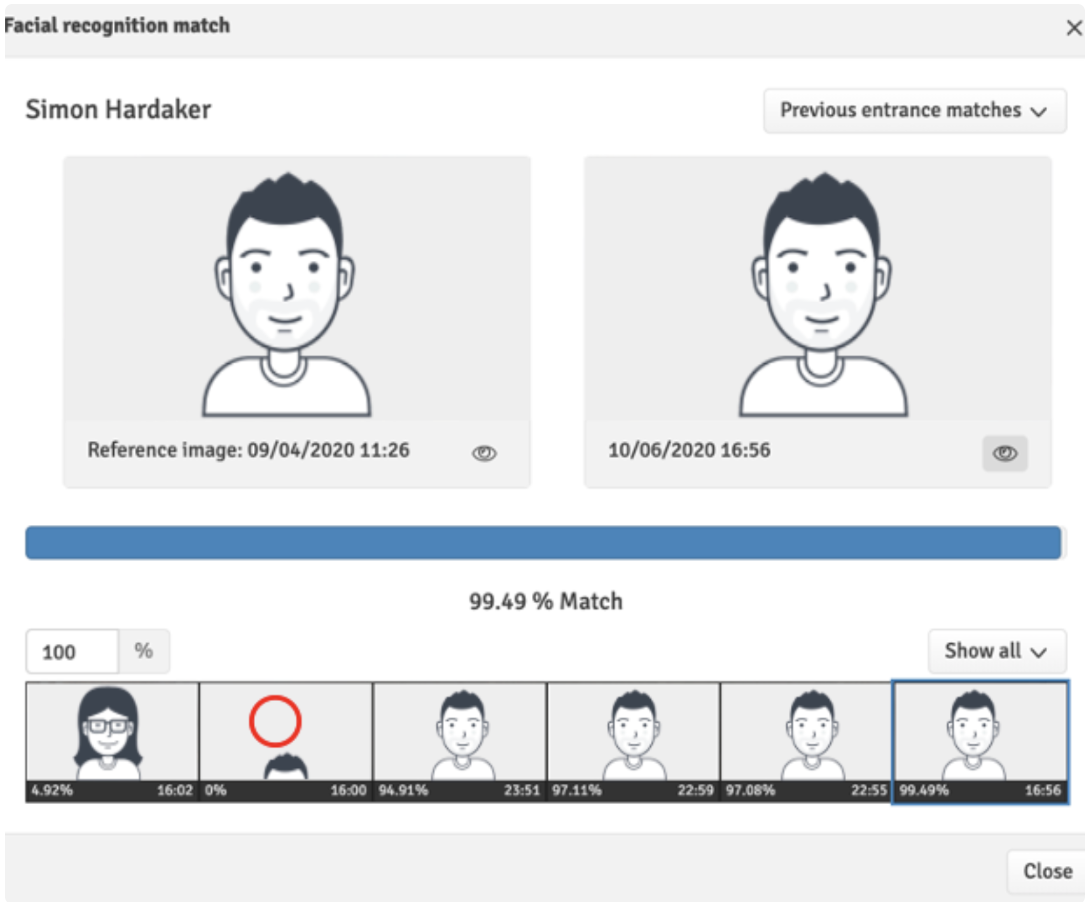Click the match threshold percentage field
Viewport: 1090px width, 902px height.
coord(72,652)
